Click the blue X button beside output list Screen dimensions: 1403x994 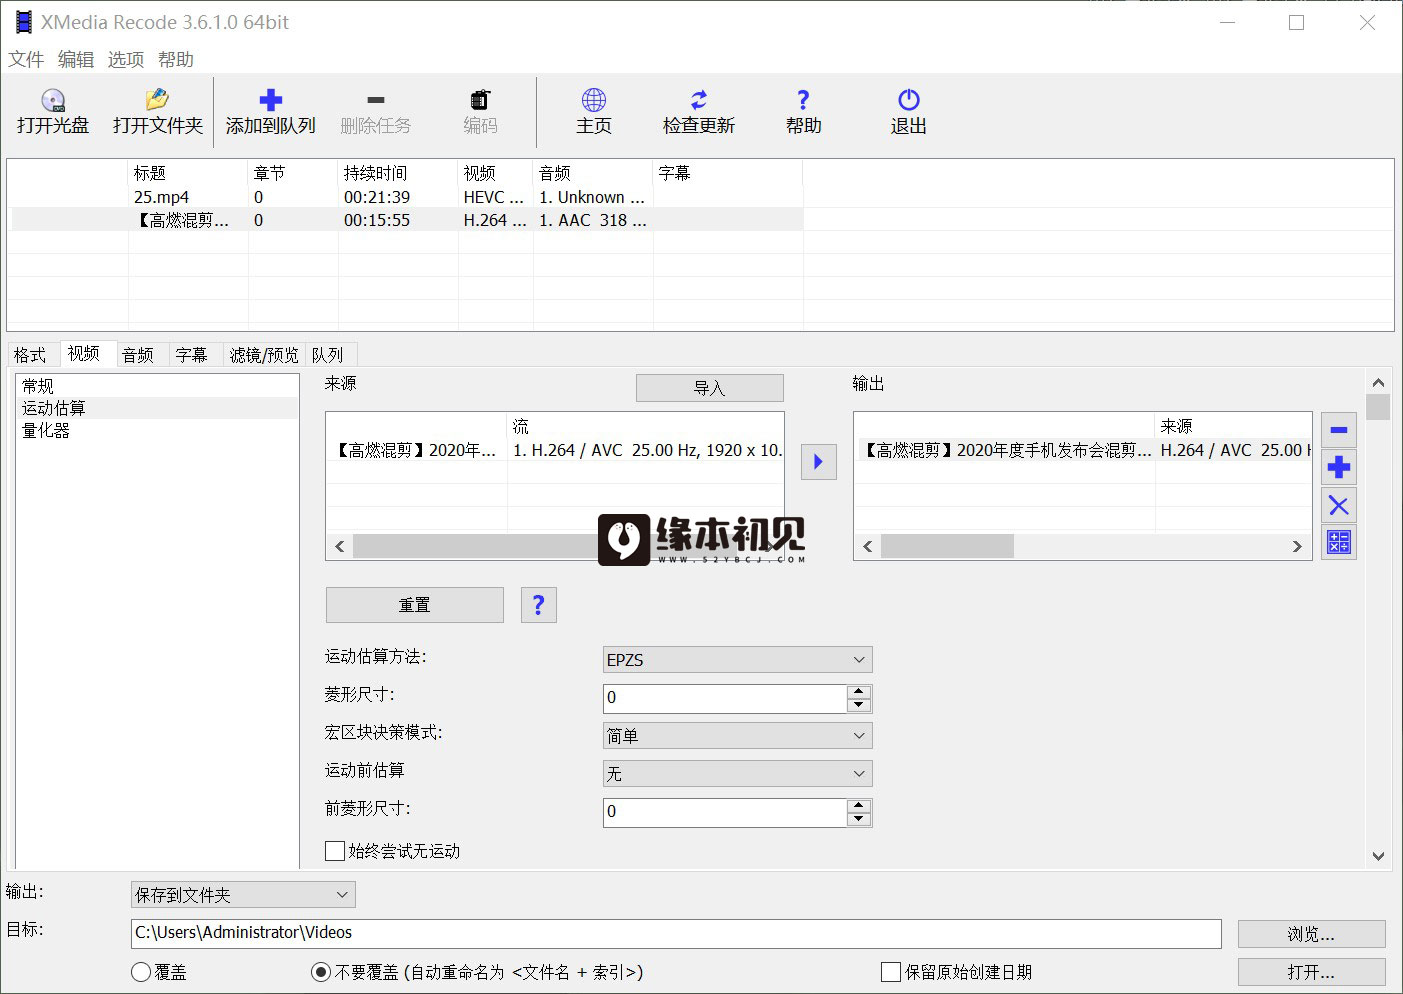(x=1339, y=505)
